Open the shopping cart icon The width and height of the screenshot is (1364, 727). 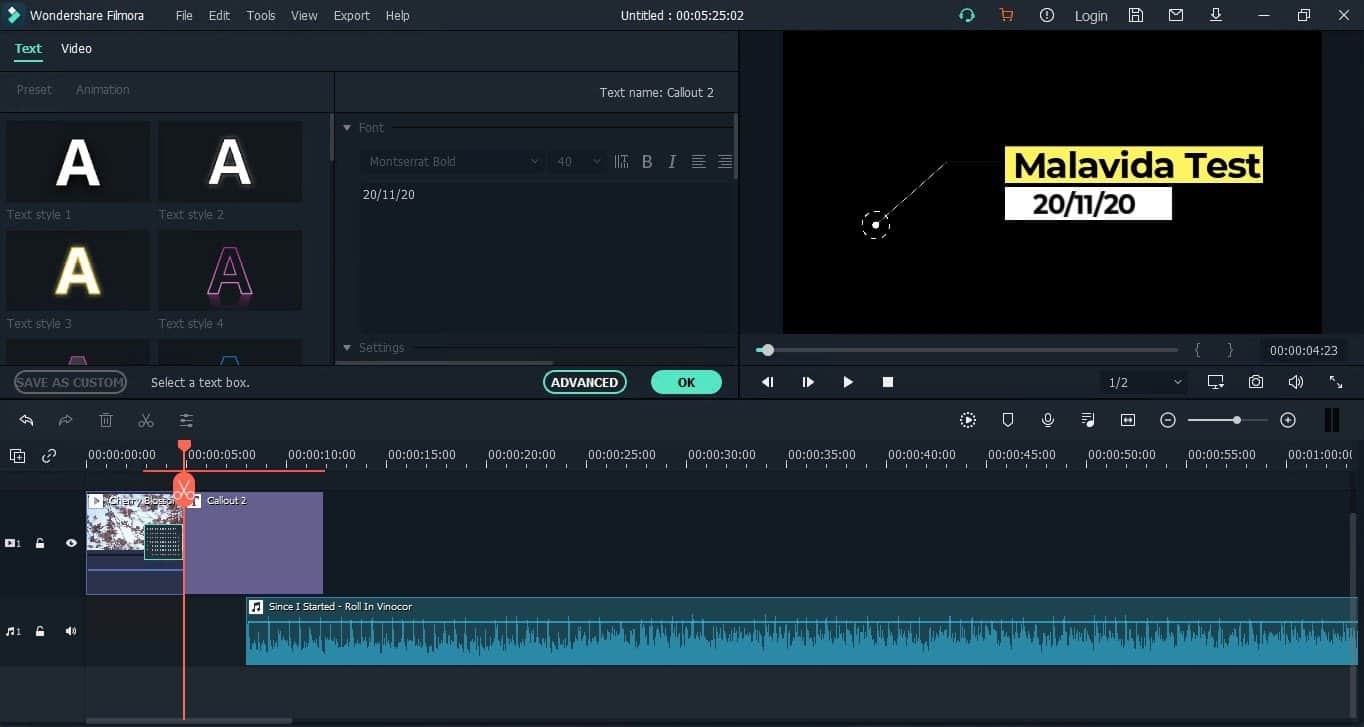tap(1006, 15)
